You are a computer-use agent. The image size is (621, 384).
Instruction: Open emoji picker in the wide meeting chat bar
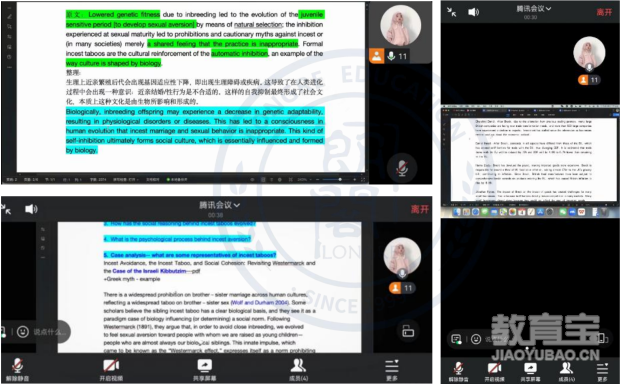[23, 331]
